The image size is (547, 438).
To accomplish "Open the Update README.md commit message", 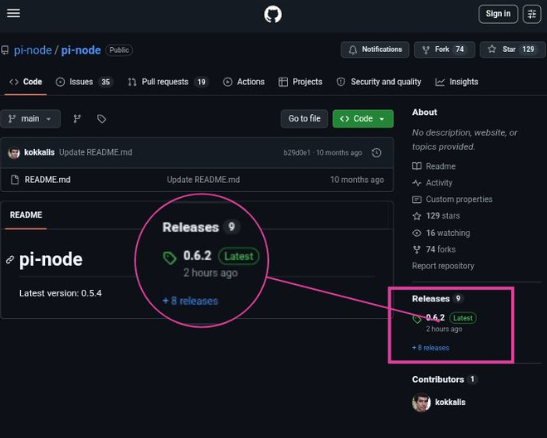I will [x=96, y=152].
